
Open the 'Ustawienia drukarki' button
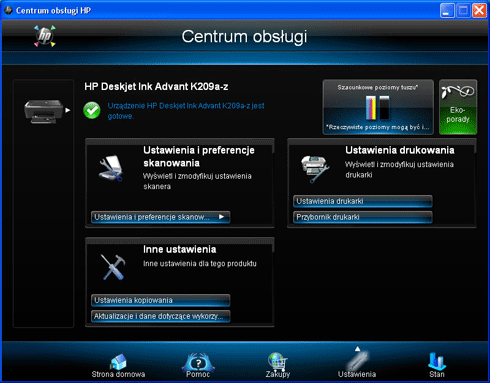(x=363, y=201)
